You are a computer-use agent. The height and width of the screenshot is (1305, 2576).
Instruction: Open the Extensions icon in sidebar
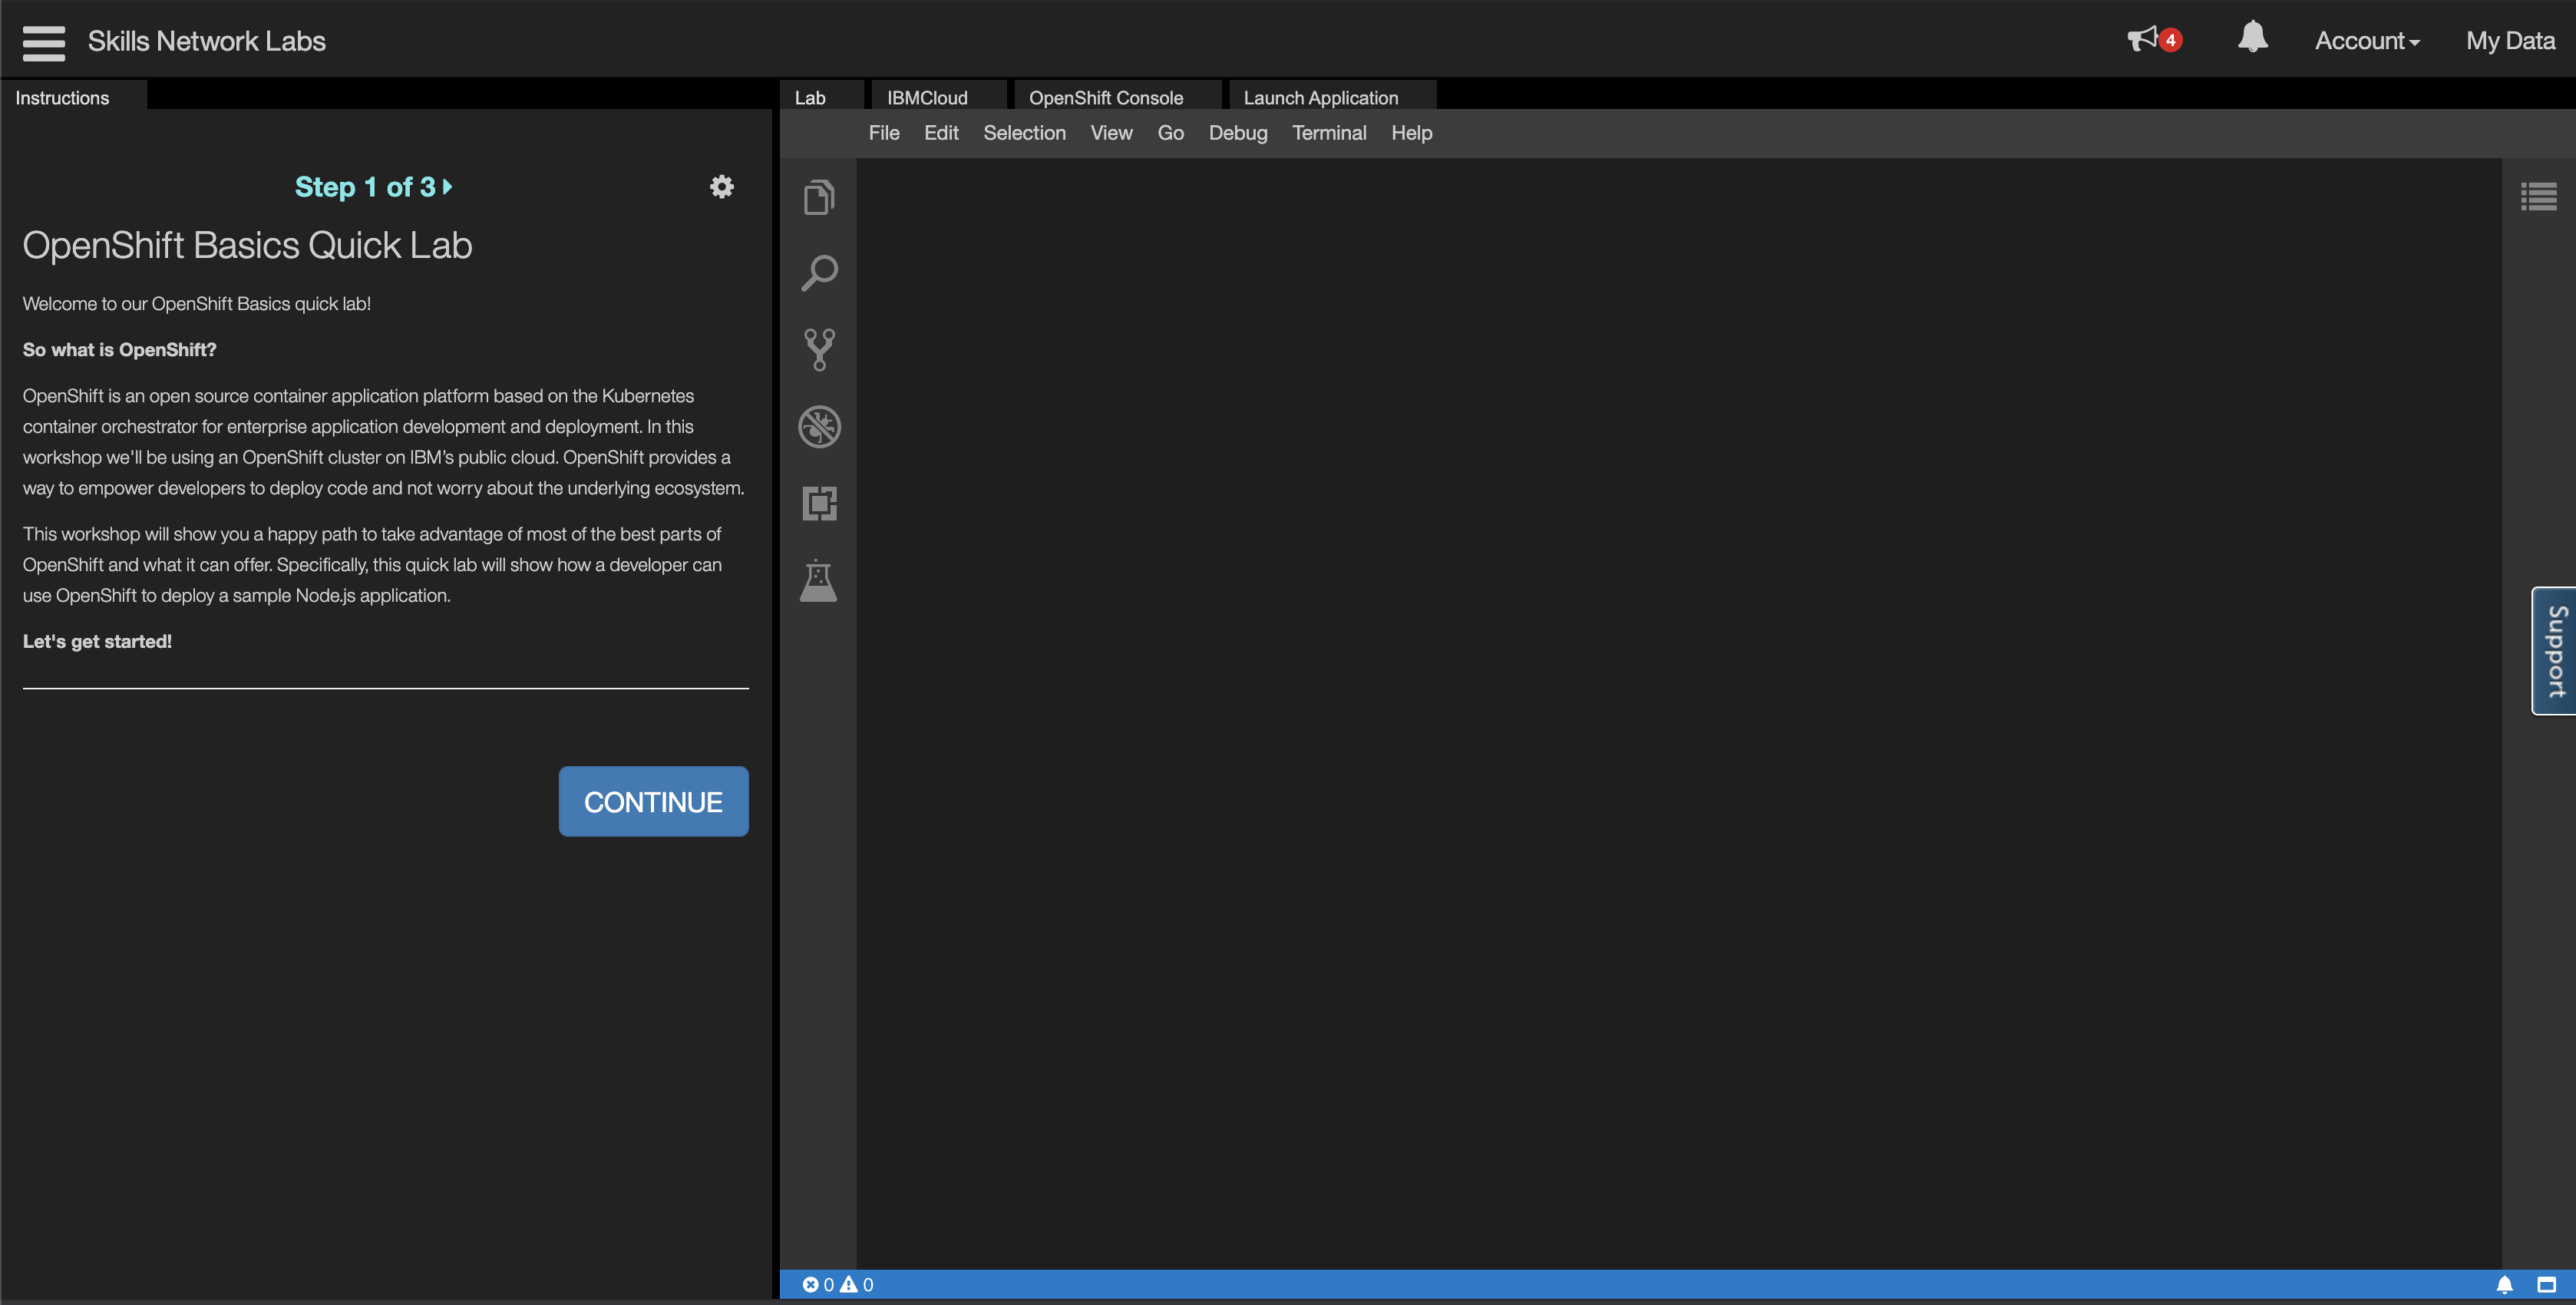819,503
